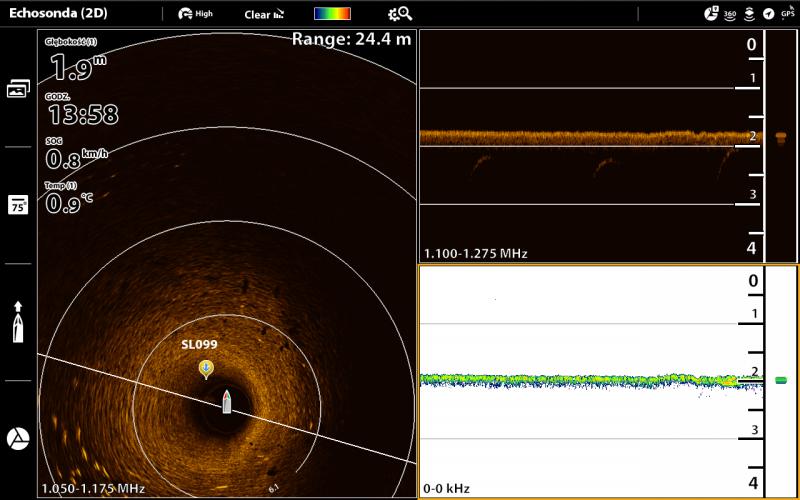Click the 1.050-1.175 MHz frequency label
800x500 pixels.
[92, 488]
